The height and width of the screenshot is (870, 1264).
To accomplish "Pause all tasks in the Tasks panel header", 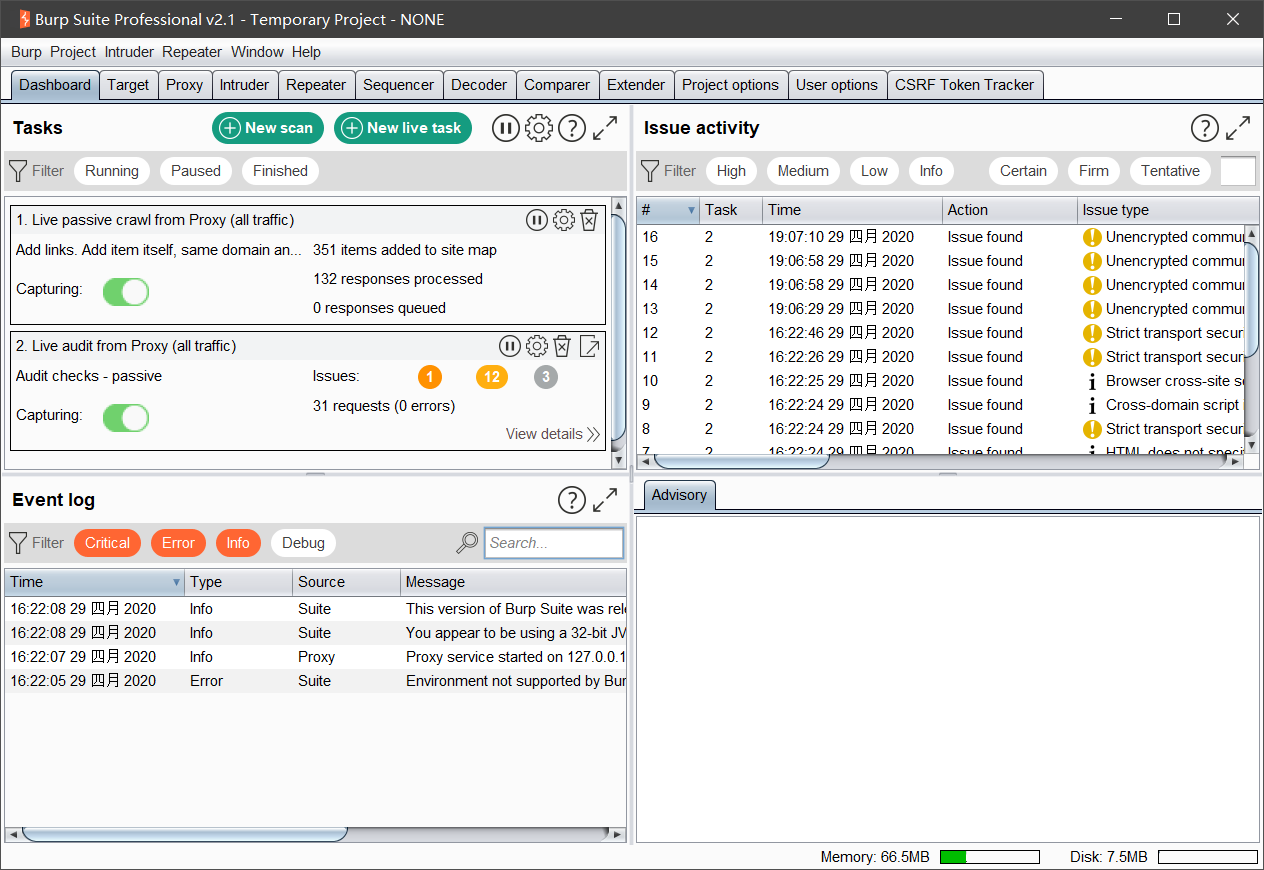I will (506, 128).
